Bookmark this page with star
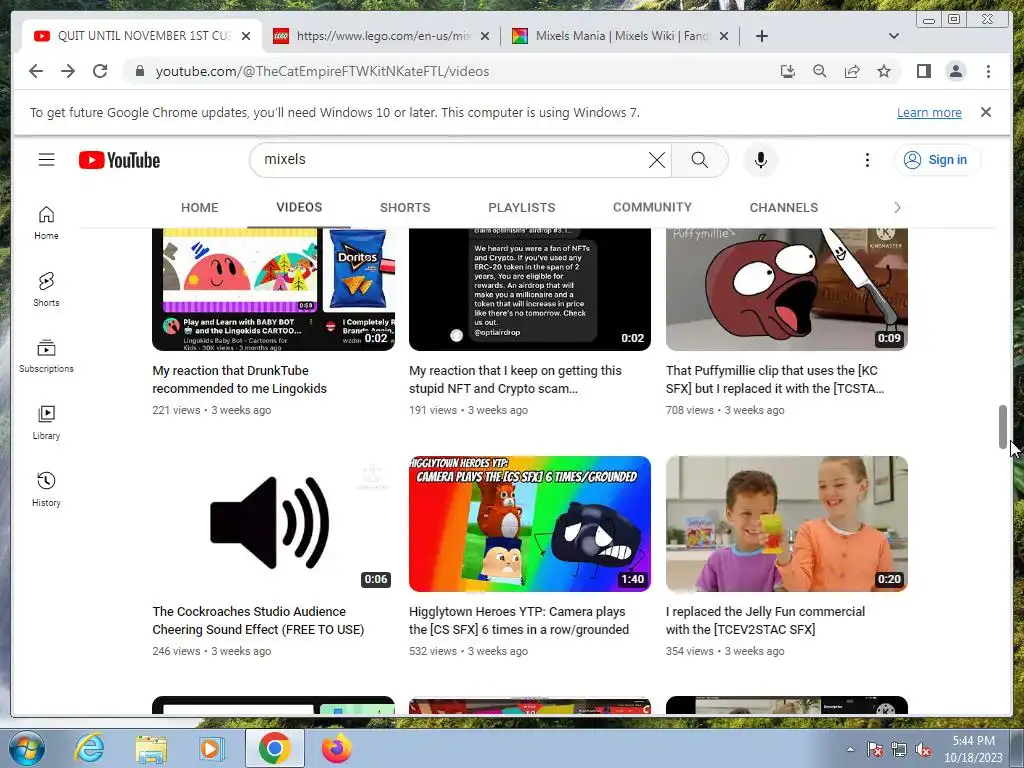Image resolution: width=1024 pixels, height=768 pixels. click(884, 71)
